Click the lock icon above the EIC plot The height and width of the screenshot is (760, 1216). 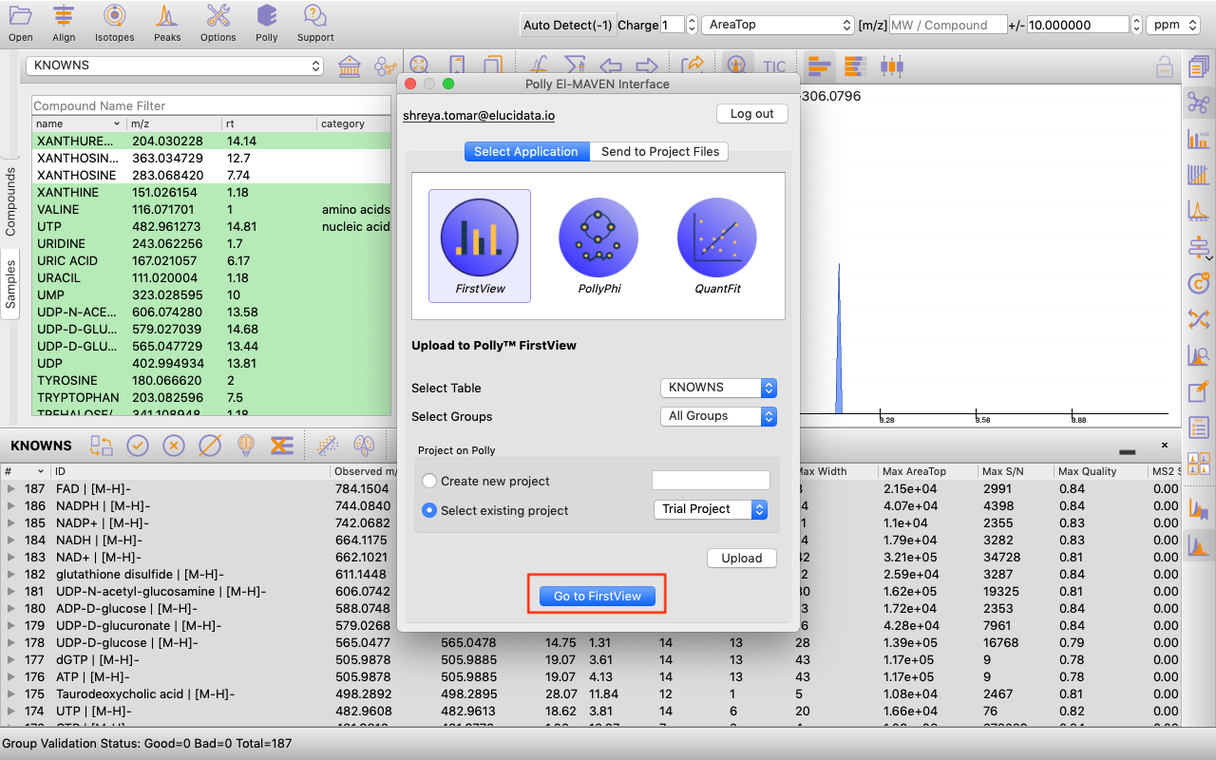(1164, 67)
